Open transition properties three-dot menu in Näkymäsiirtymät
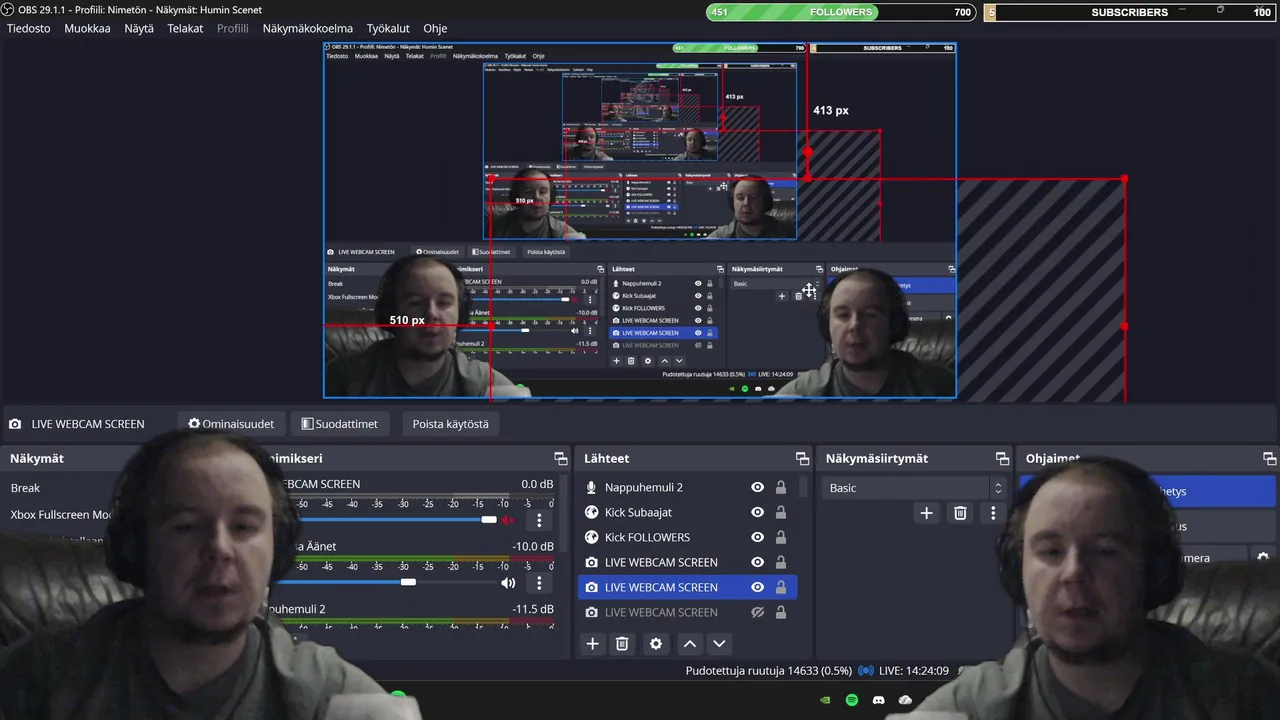The image size is (1280, 720). [x=993, y=513]
